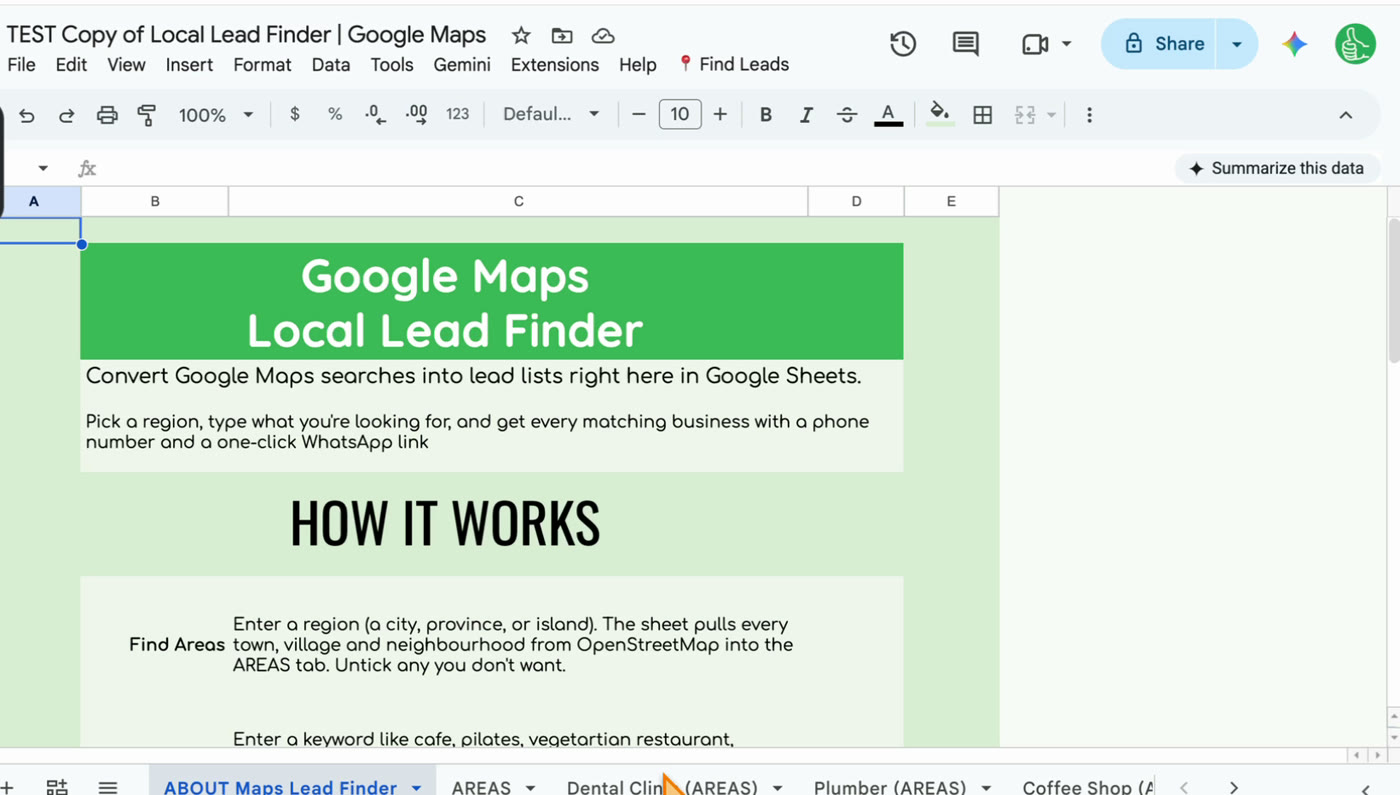Star this spreadsheet document
Viewport: 1400px width, 795px height.
(x=521, y=36)
